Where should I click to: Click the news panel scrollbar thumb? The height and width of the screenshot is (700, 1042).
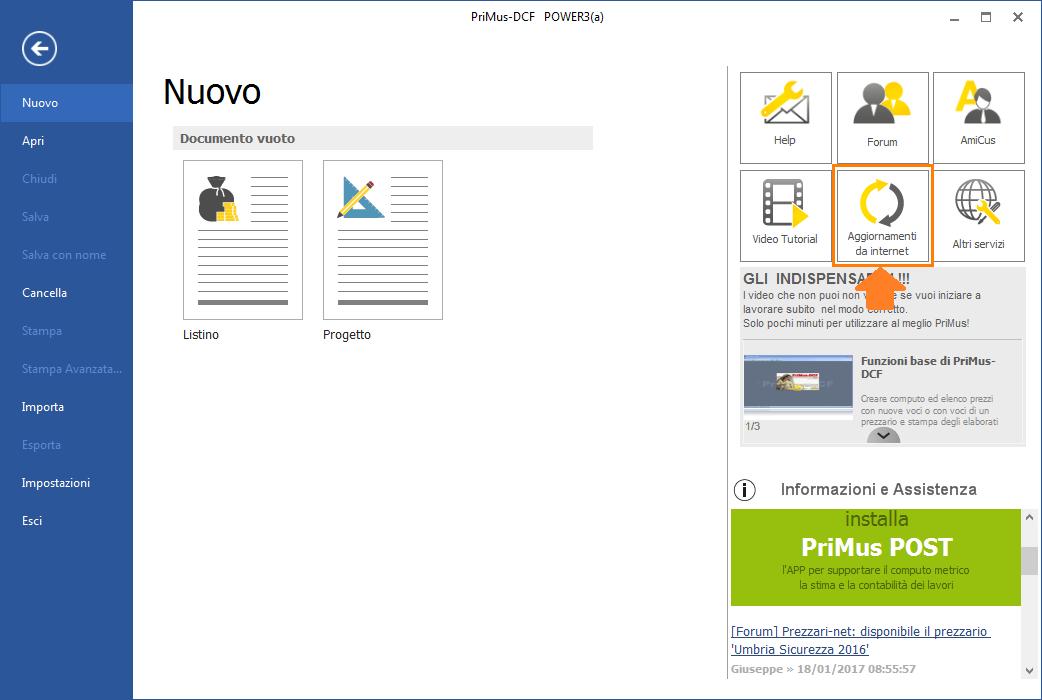(1029, 560)
